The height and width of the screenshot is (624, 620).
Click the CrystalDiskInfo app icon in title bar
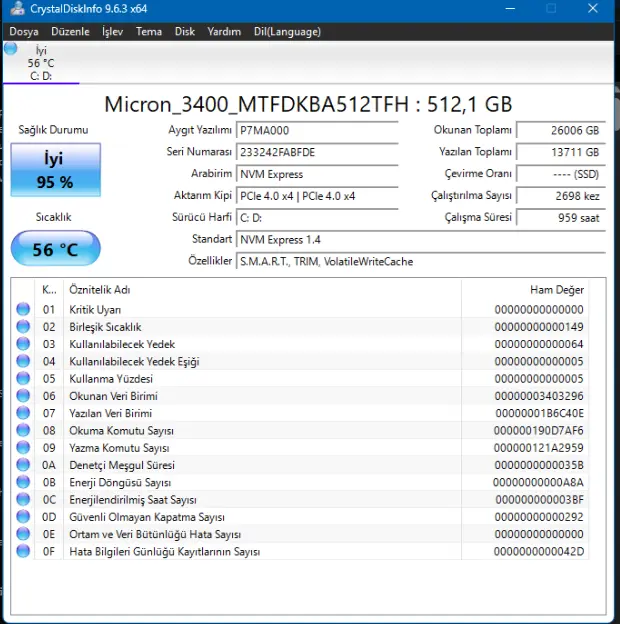click(x=18, y=8)
